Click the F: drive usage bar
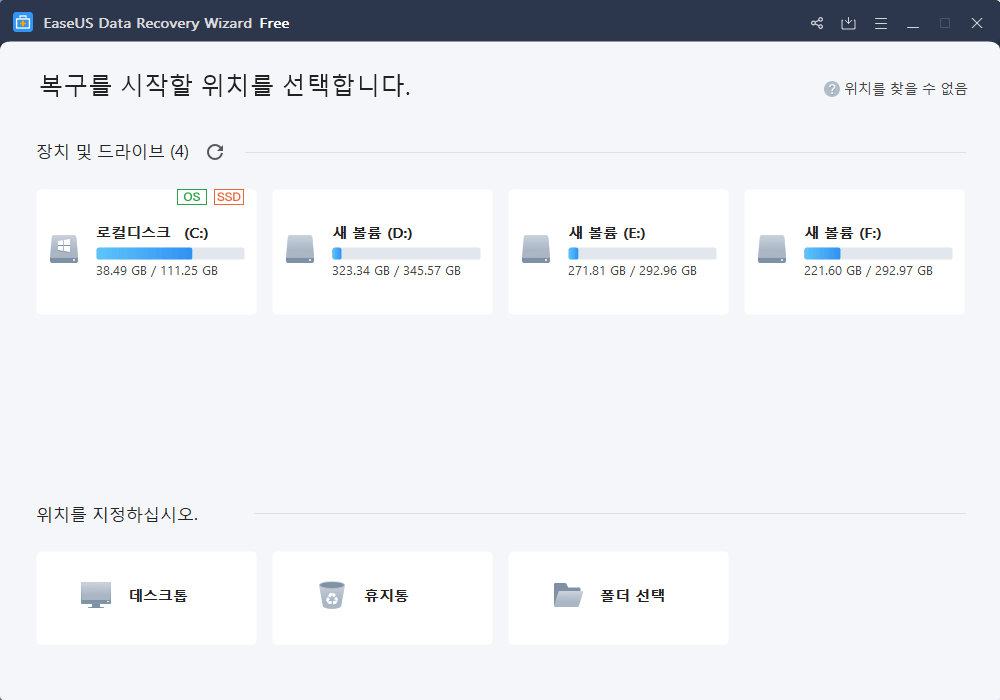Screen dimensions: 1000x700 click(878, 254)
